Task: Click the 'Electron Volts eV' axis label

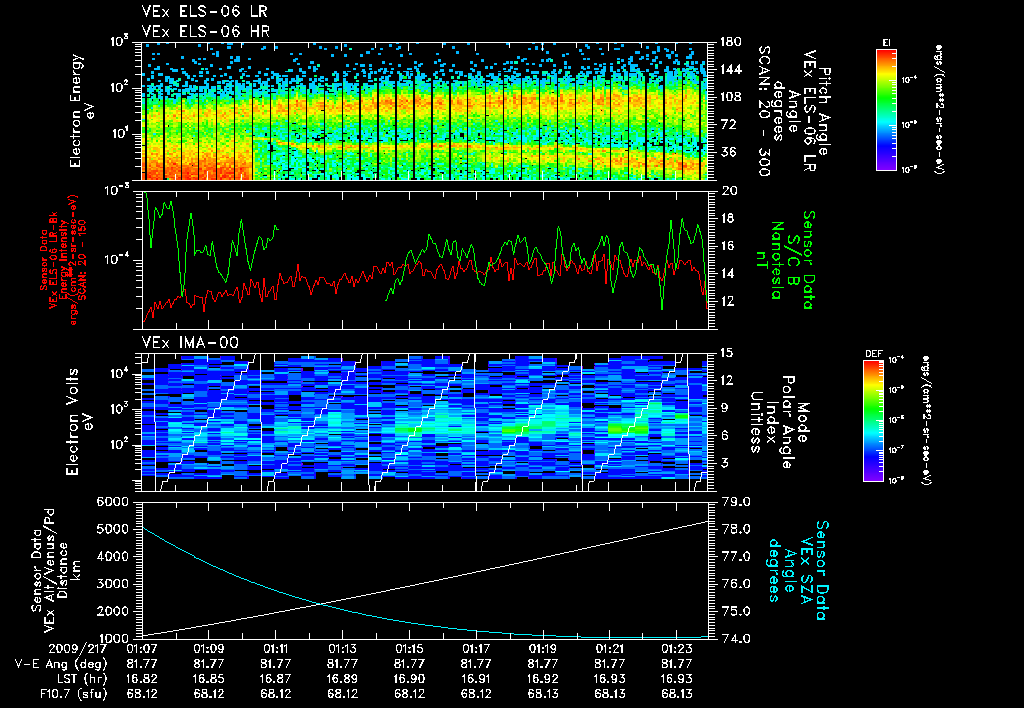Action: point(78,422)
